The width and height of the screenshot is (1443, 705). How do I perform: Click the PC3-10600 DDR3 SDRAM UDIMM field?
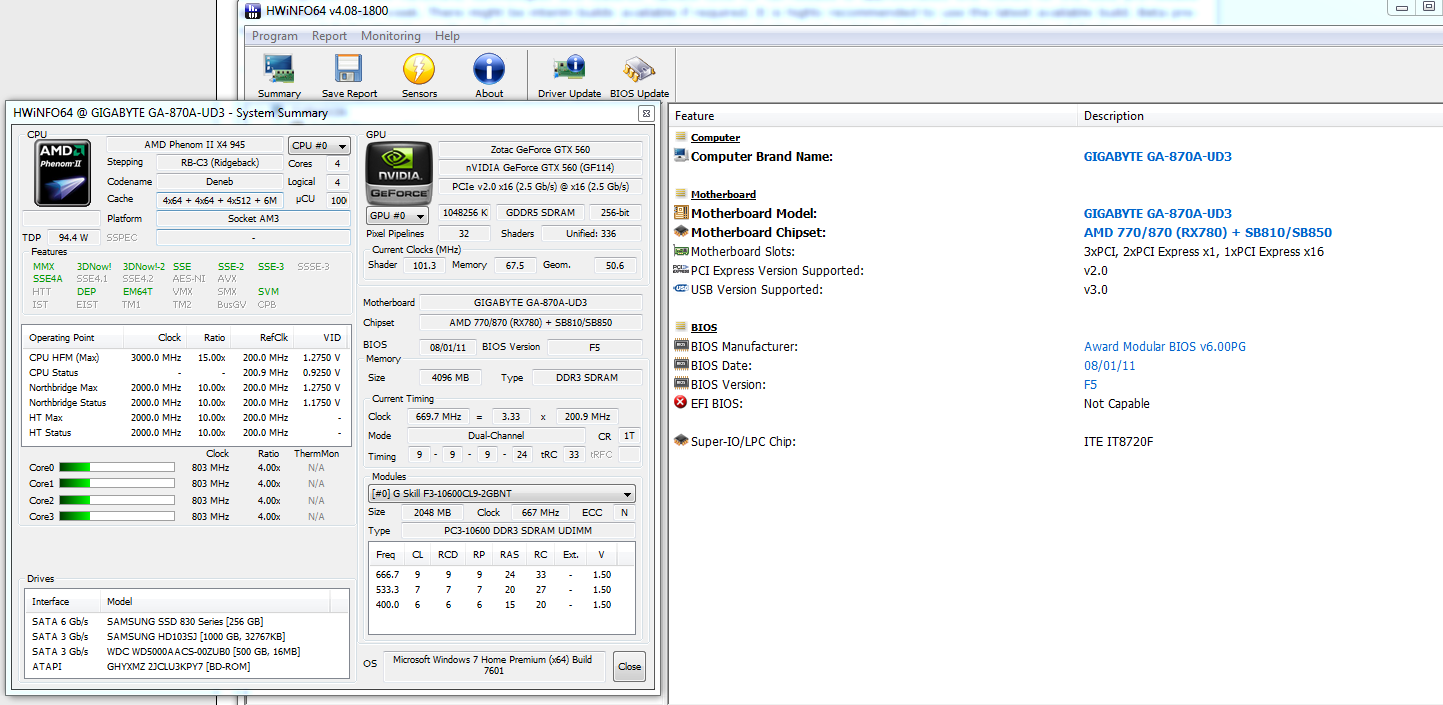(516, 531)
